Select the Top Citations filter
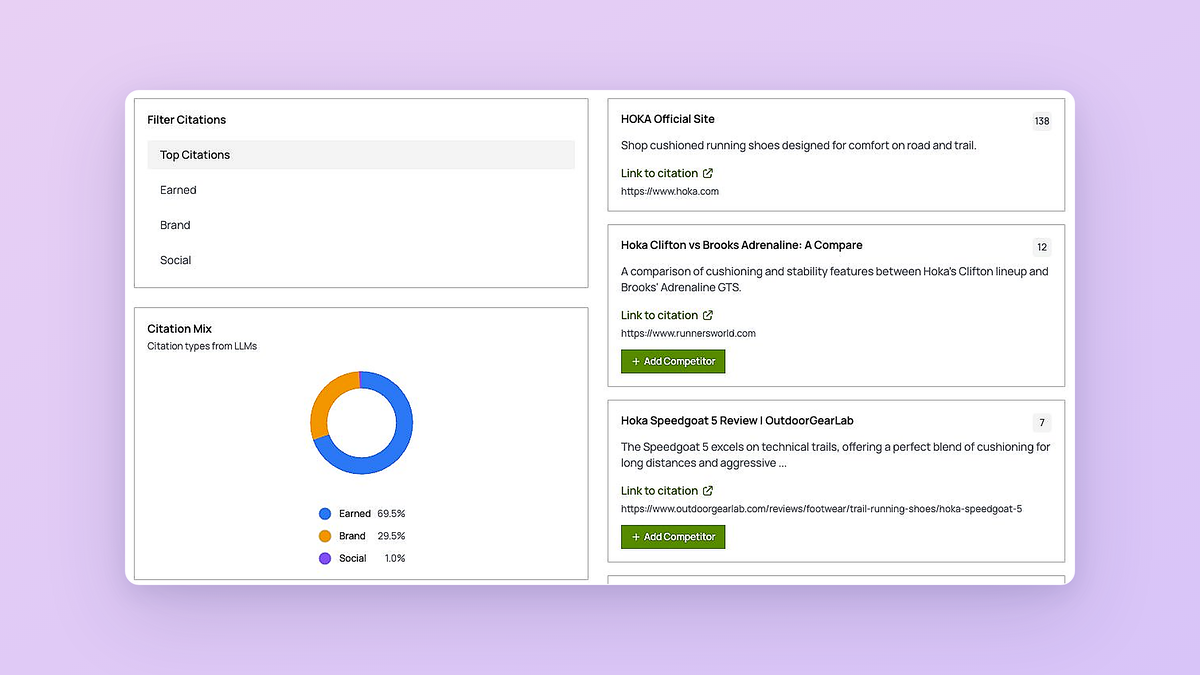This screenshot has height=675, width=1200. coord(361,155)
